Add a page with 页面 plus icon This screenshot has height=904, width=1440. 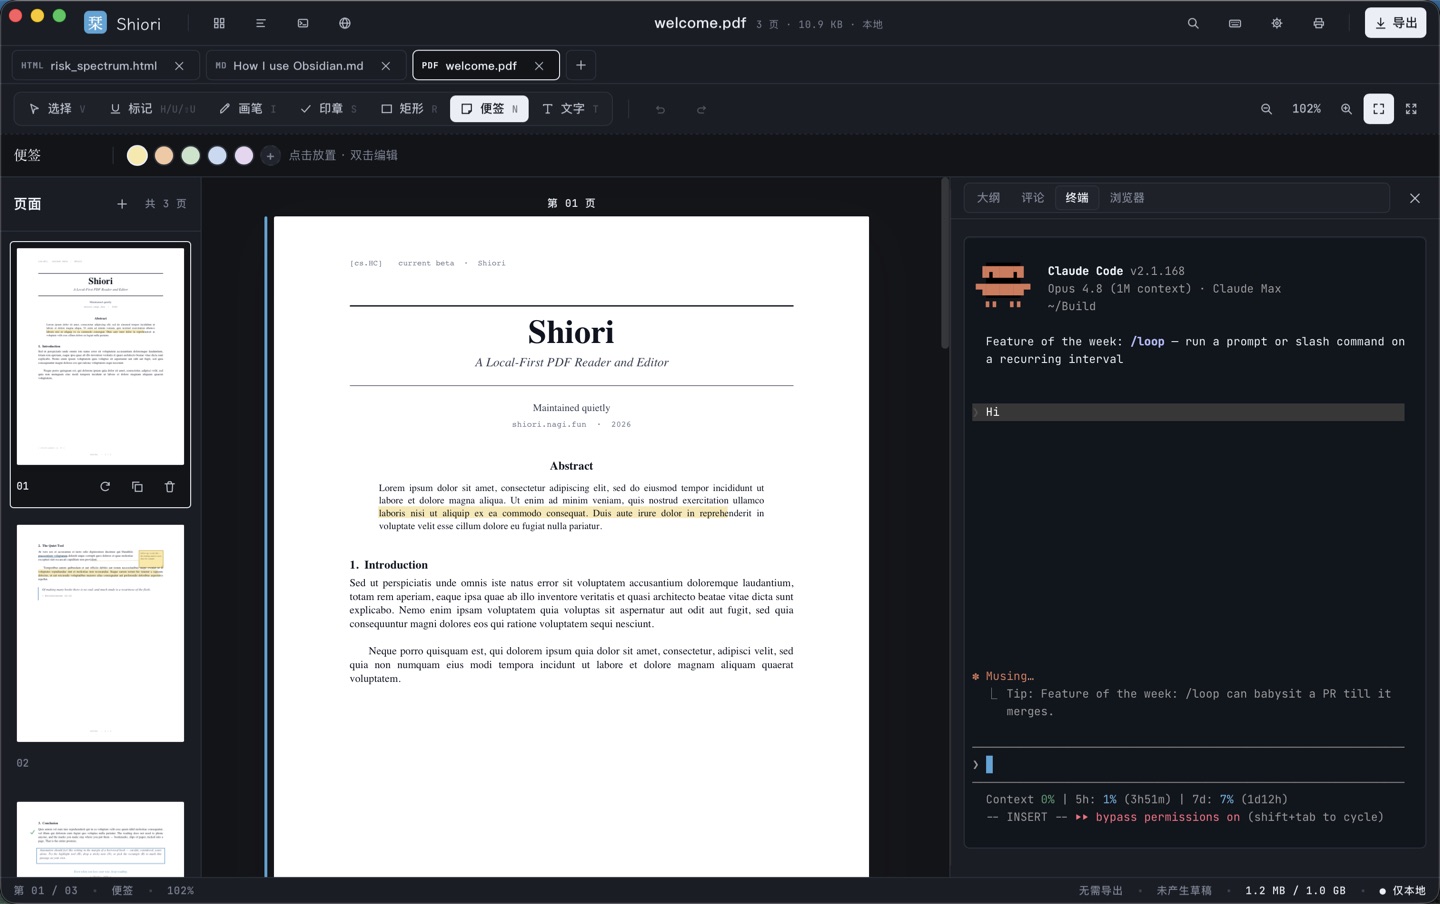tap(122, 204)
